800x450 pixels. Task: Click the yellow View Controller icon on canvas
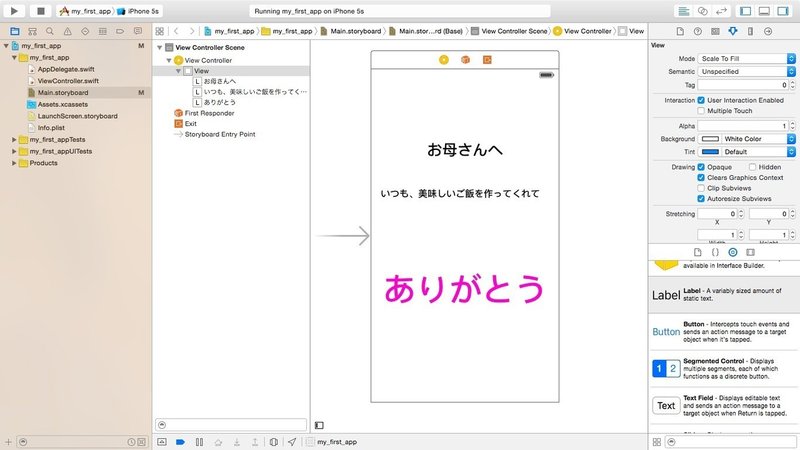tap(444, 60)
